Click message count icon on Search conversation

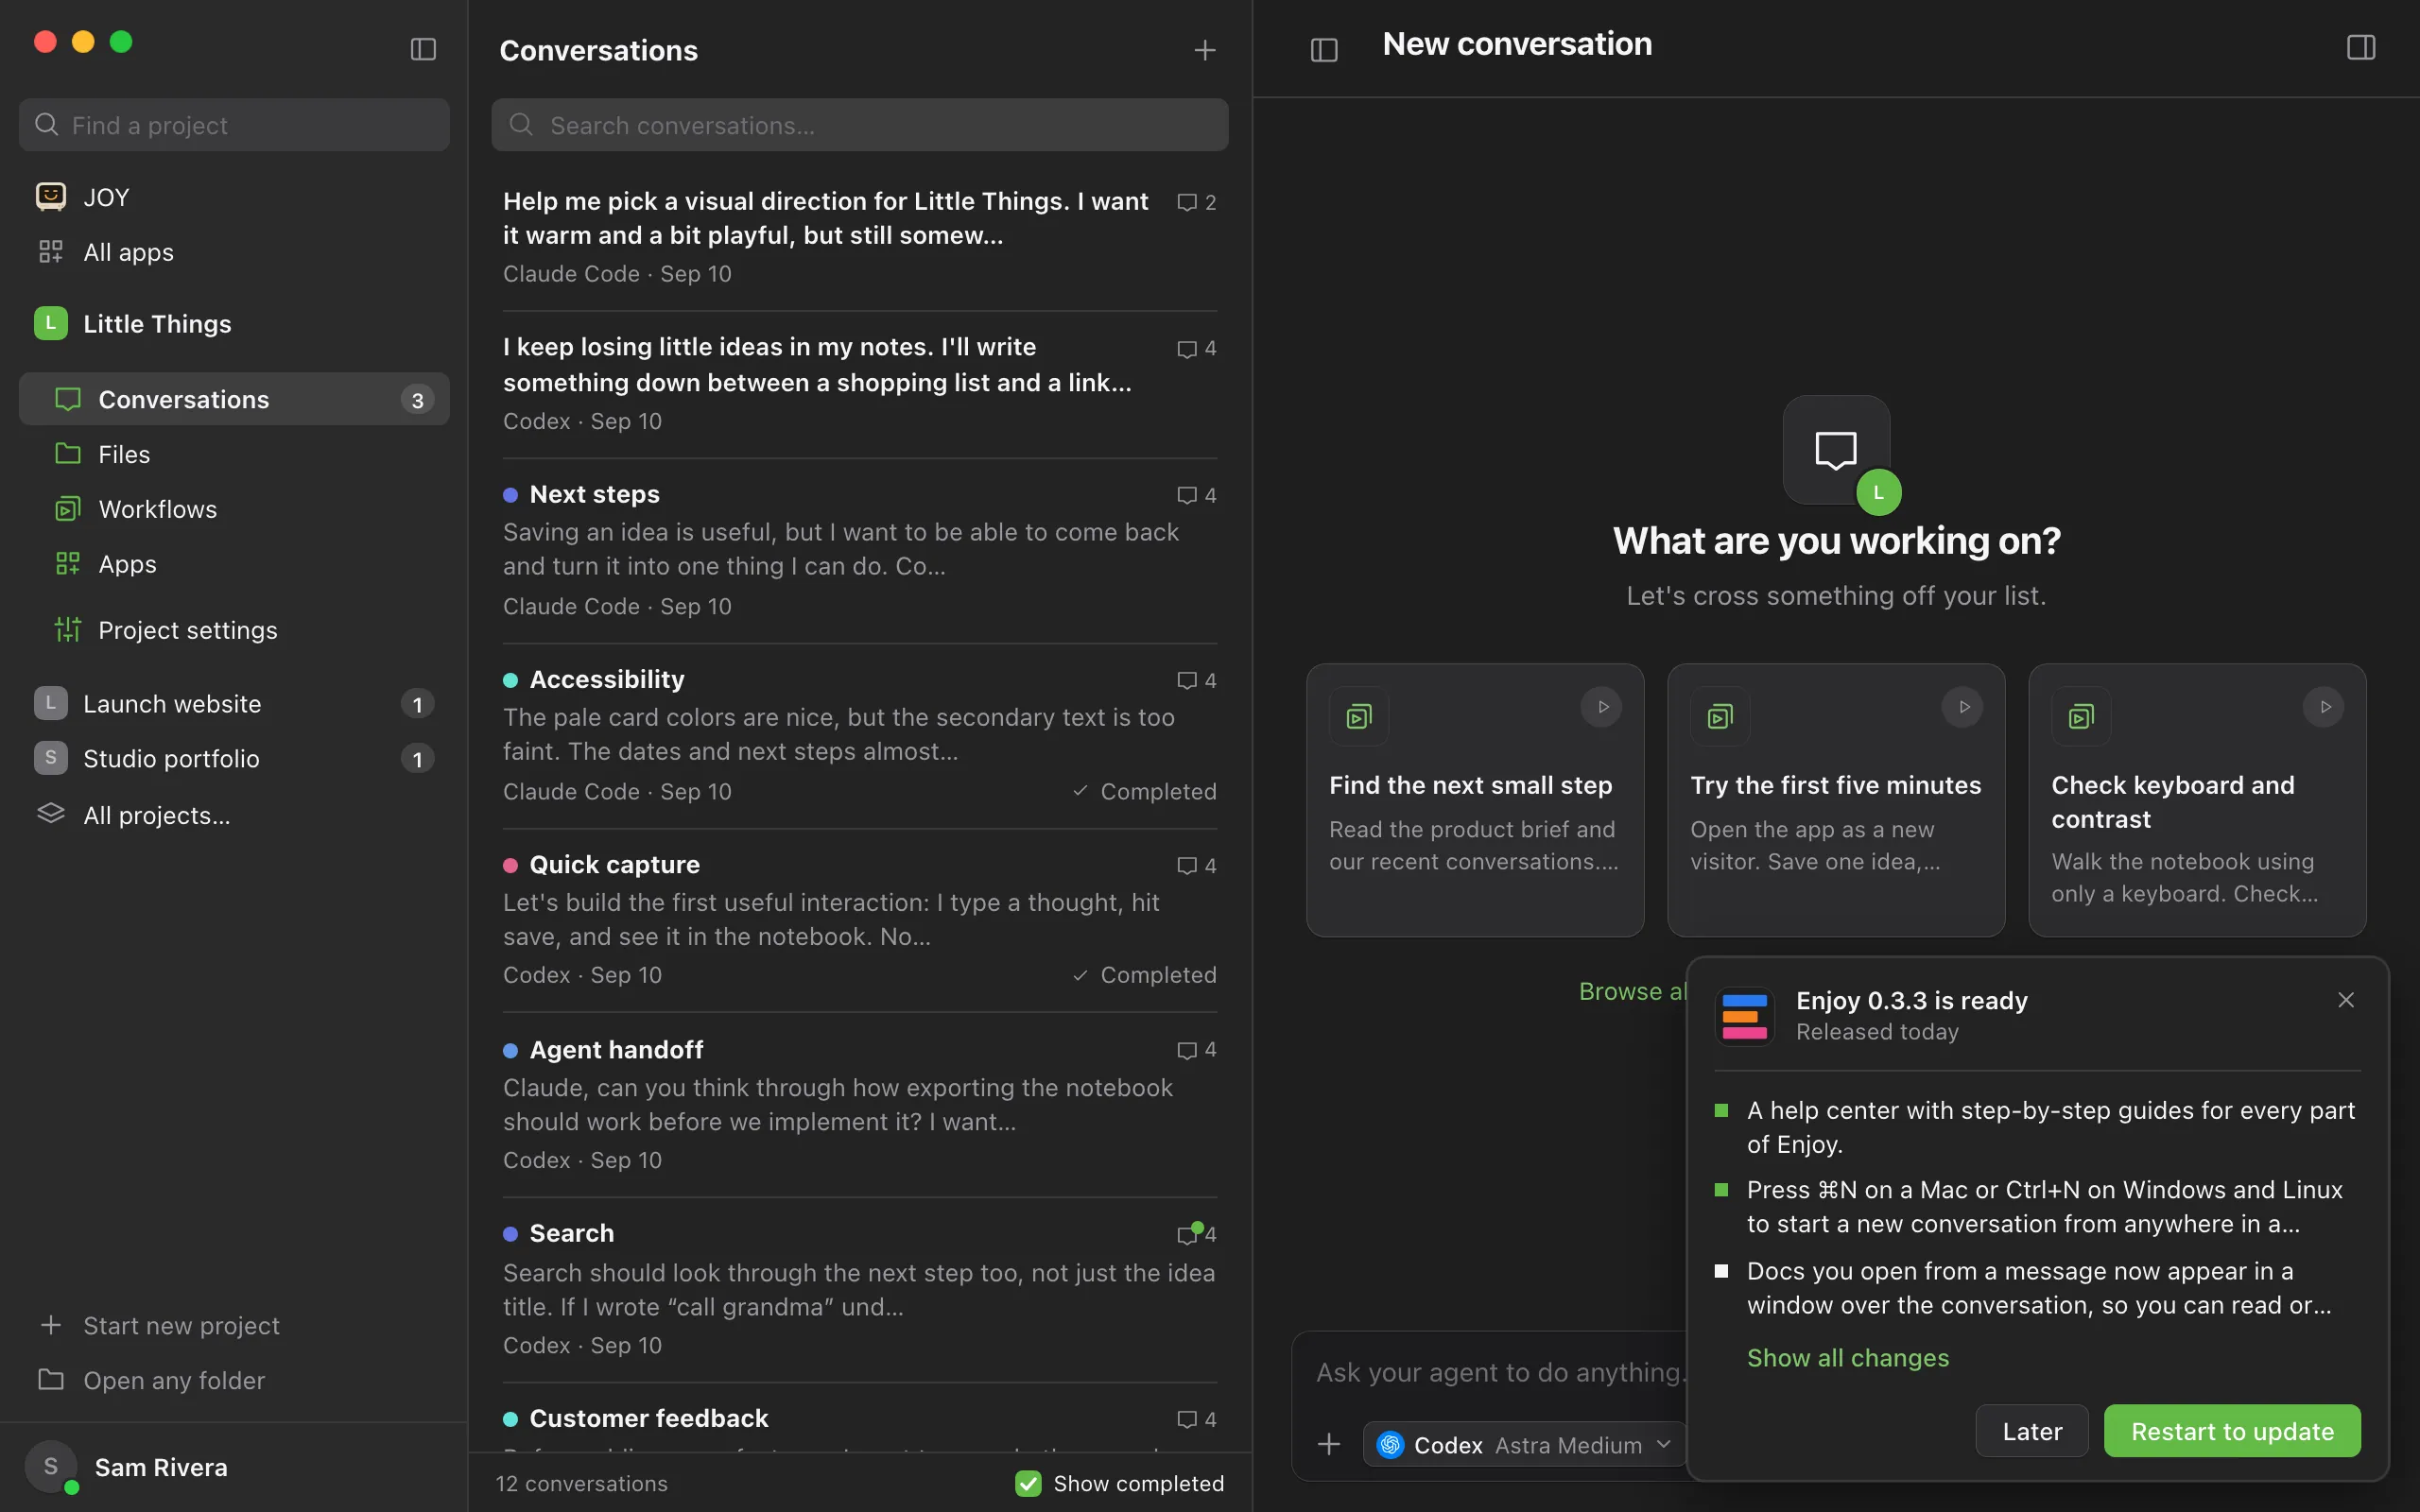point(1188,1235)
